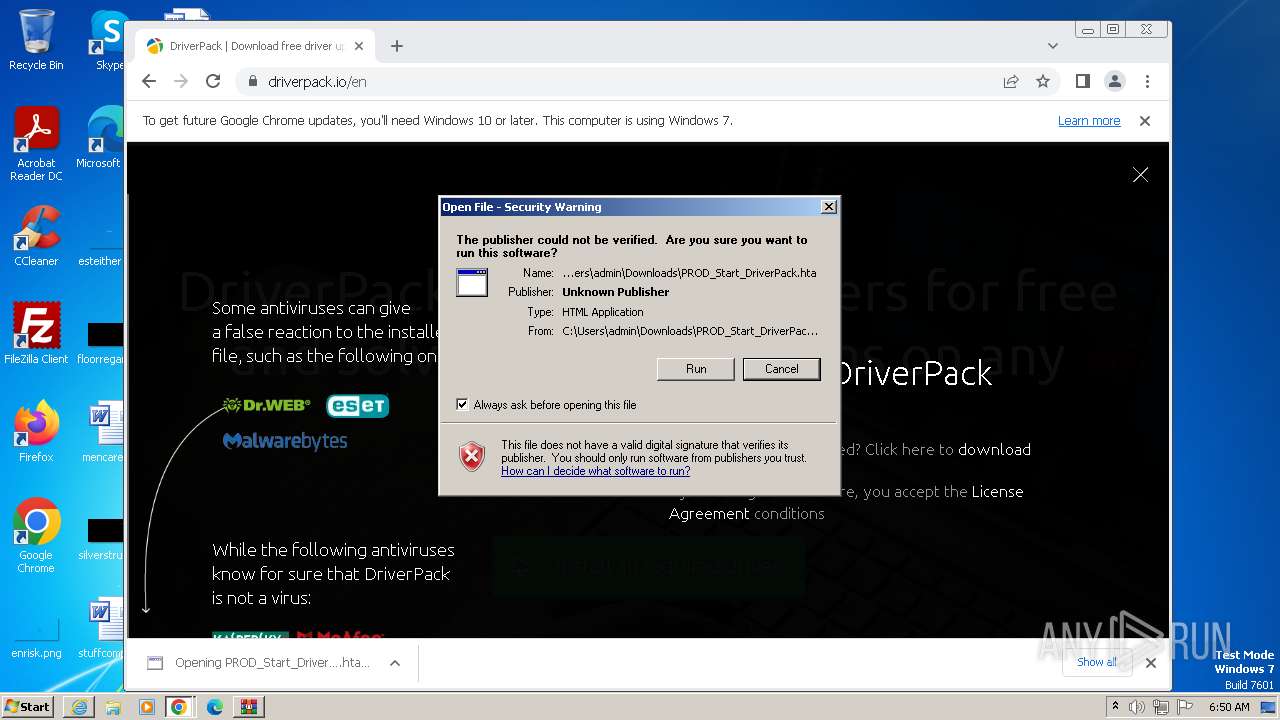Click Cancel in the Security Warning dialog

(781, 369)
